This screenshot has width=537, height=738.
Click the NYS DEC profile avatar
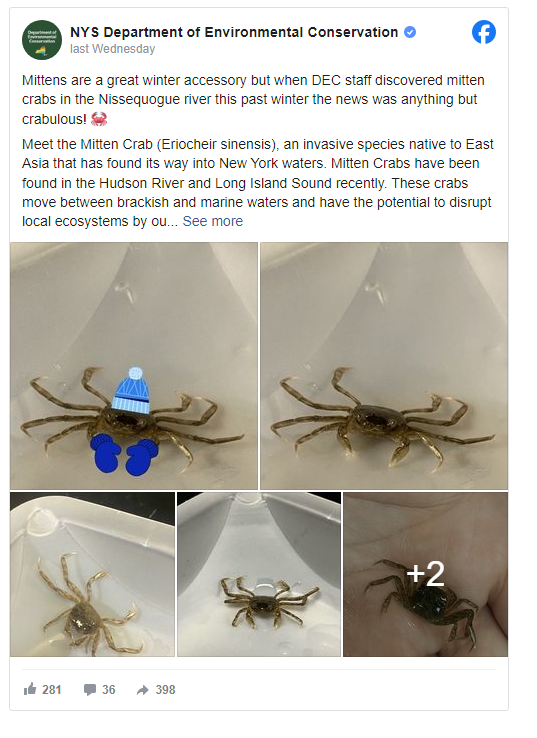[x=42, y=40]
